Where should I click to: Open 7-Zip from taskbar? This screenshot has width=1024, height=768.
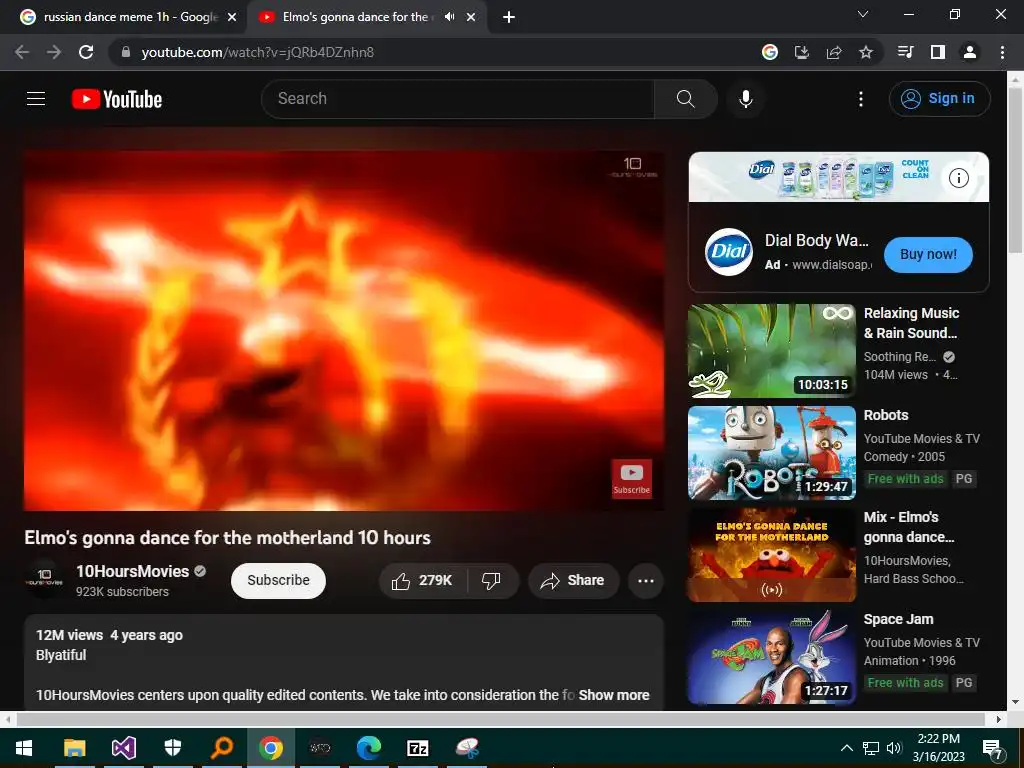[x=418, y=748]
